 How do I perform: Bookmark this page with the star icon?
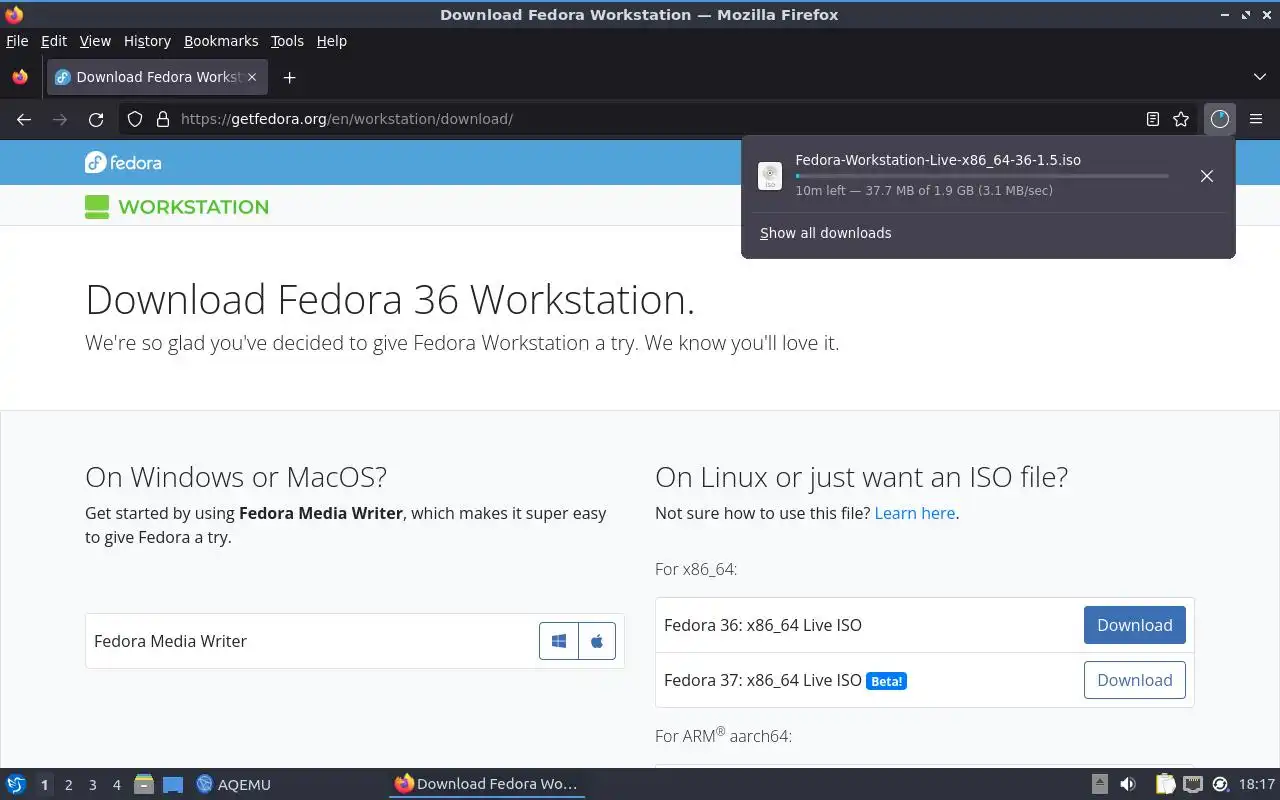tap(1181, 119)
